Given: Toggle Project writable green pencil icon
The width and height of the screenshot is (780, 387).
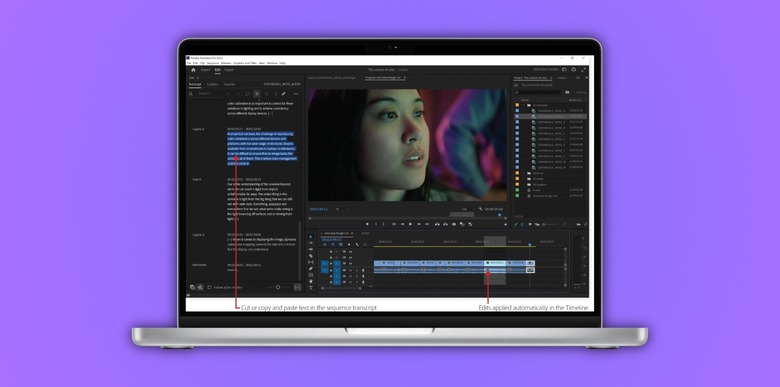Looking at the screenshot, I should click(x=516, y=224).
